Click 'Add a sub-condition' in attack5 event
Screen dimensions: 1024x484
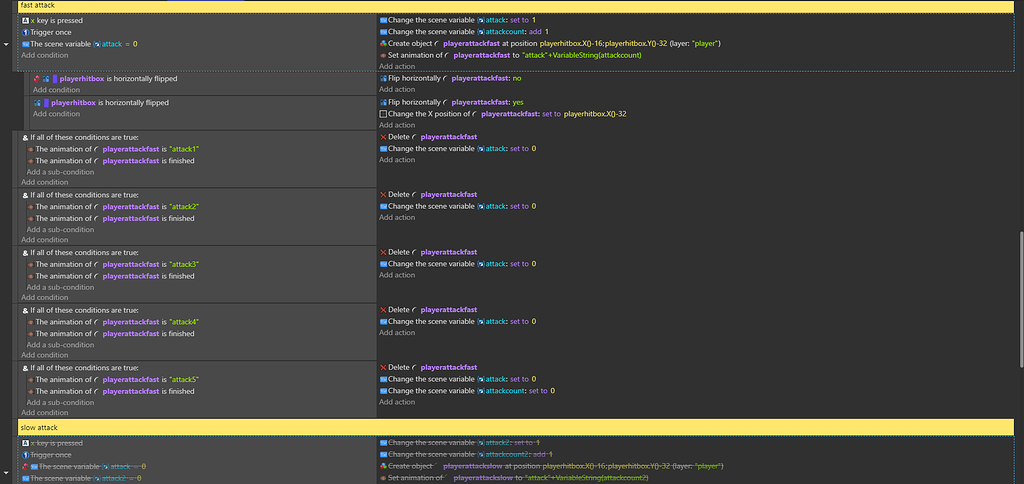60,402
